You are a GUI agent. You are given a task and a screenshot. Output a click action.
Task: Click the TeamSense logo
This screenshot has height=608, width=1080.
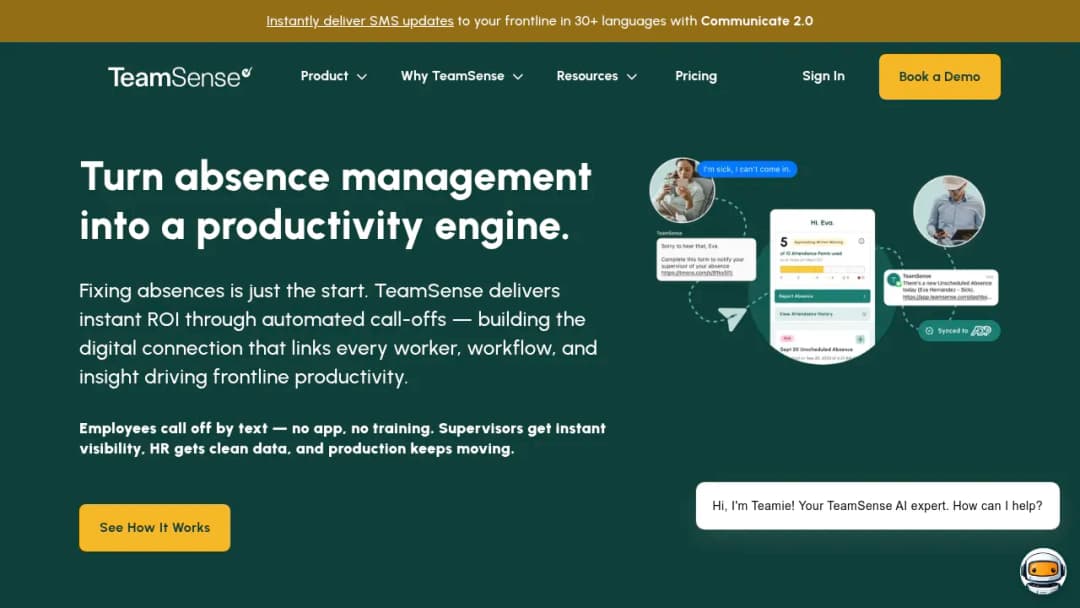tap(180, 76)
